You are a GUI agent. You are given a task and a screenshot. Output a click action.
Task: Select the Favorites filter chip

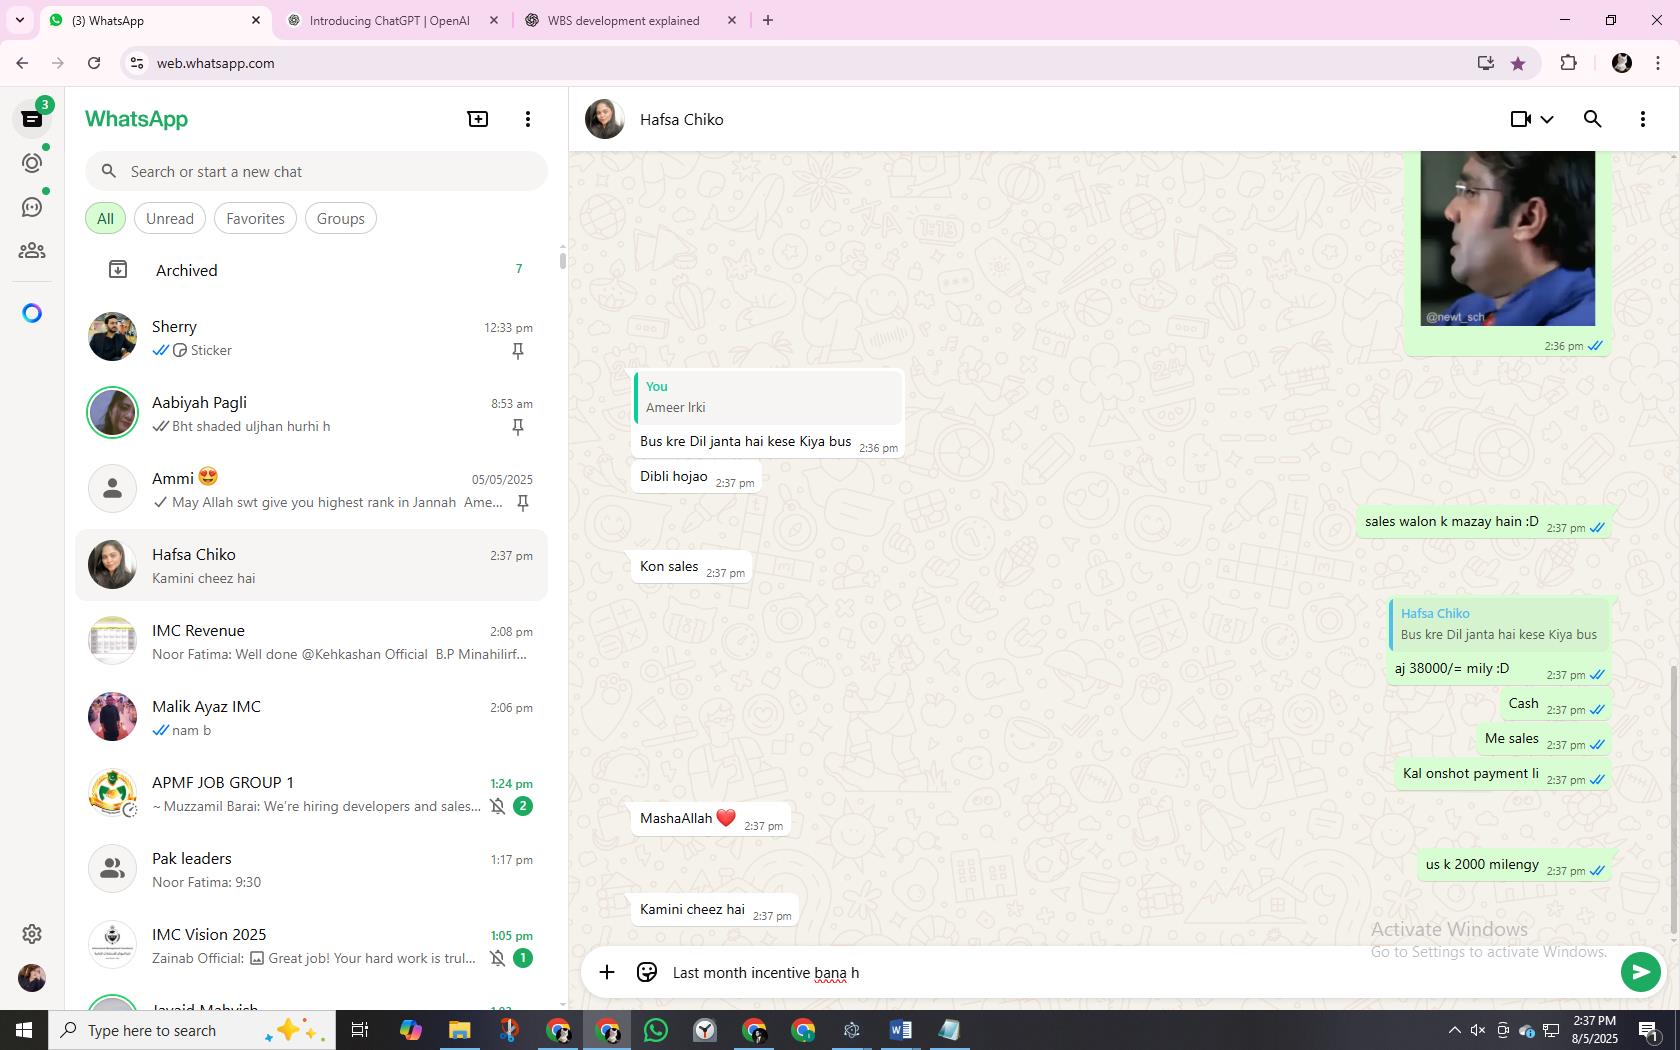click(255, 219)
